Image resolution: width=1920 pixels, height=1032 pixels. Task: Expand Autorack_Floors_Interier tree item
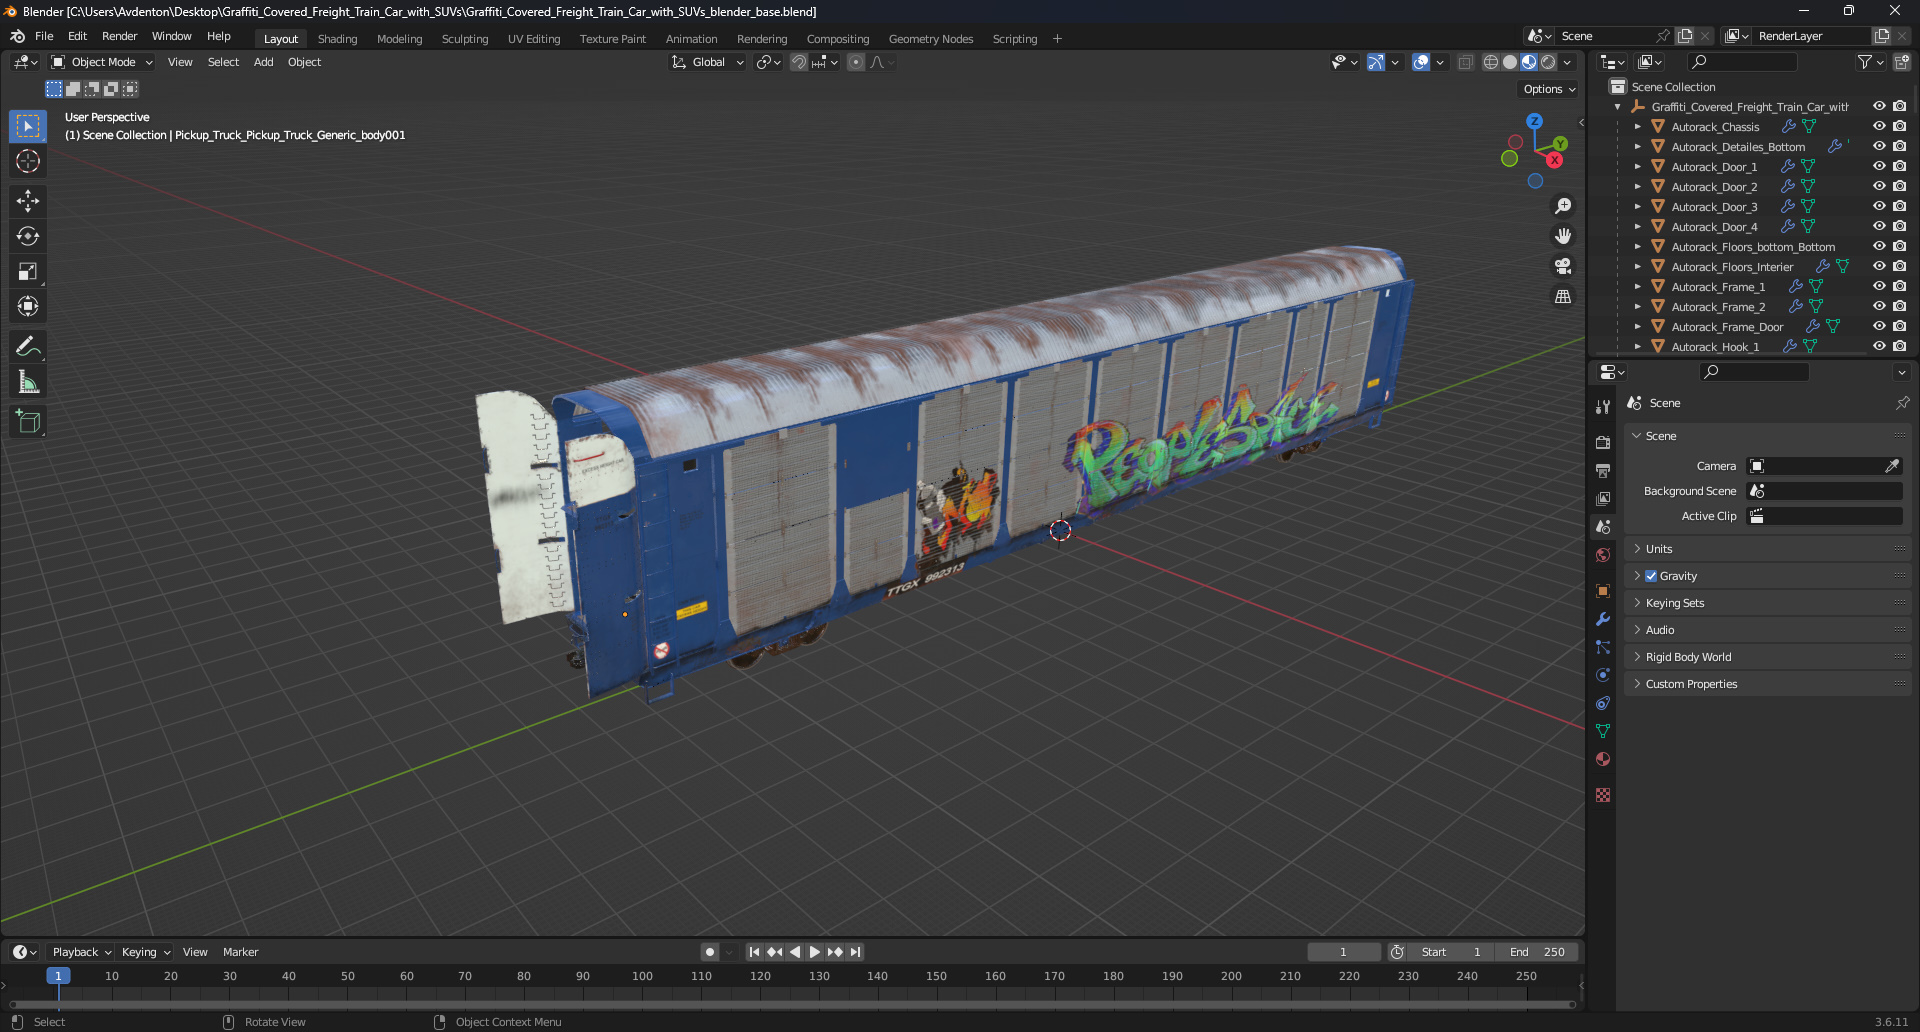(x=1637, y=267)
